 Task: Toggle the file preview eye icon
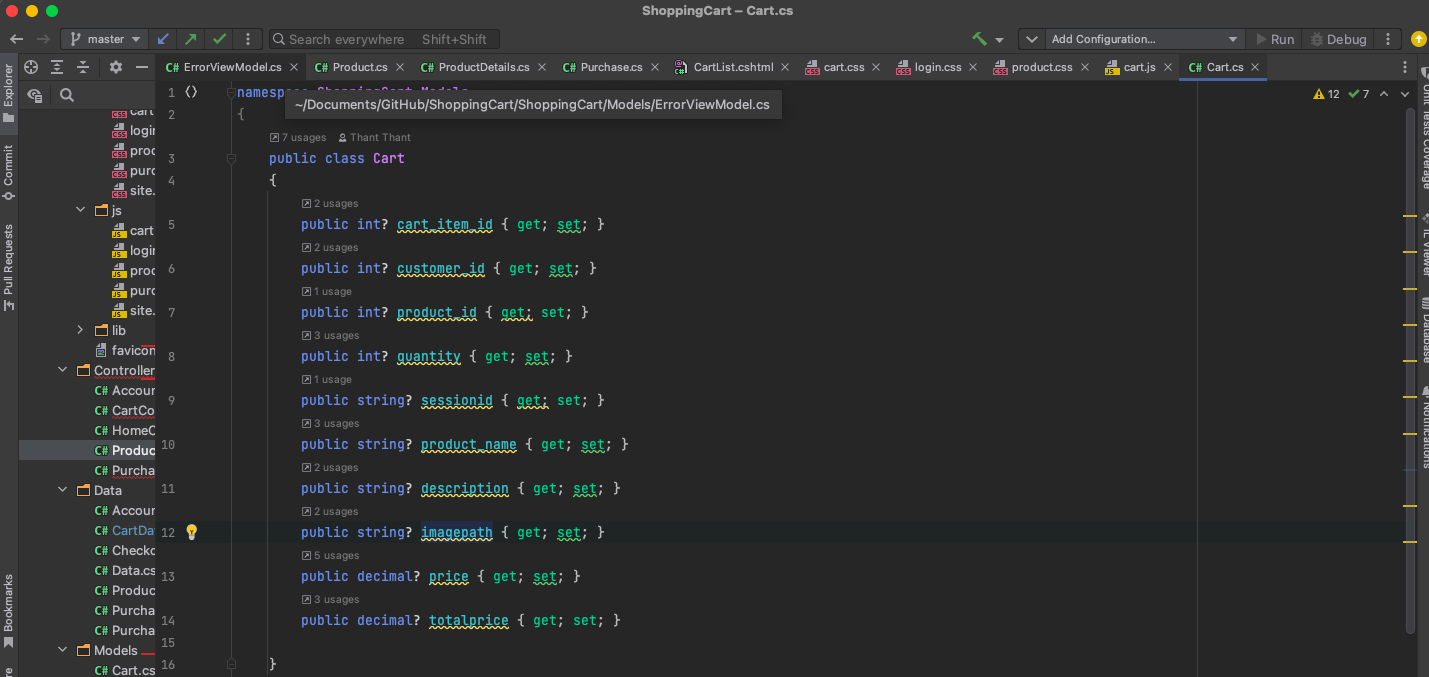[x=35, y=95]
